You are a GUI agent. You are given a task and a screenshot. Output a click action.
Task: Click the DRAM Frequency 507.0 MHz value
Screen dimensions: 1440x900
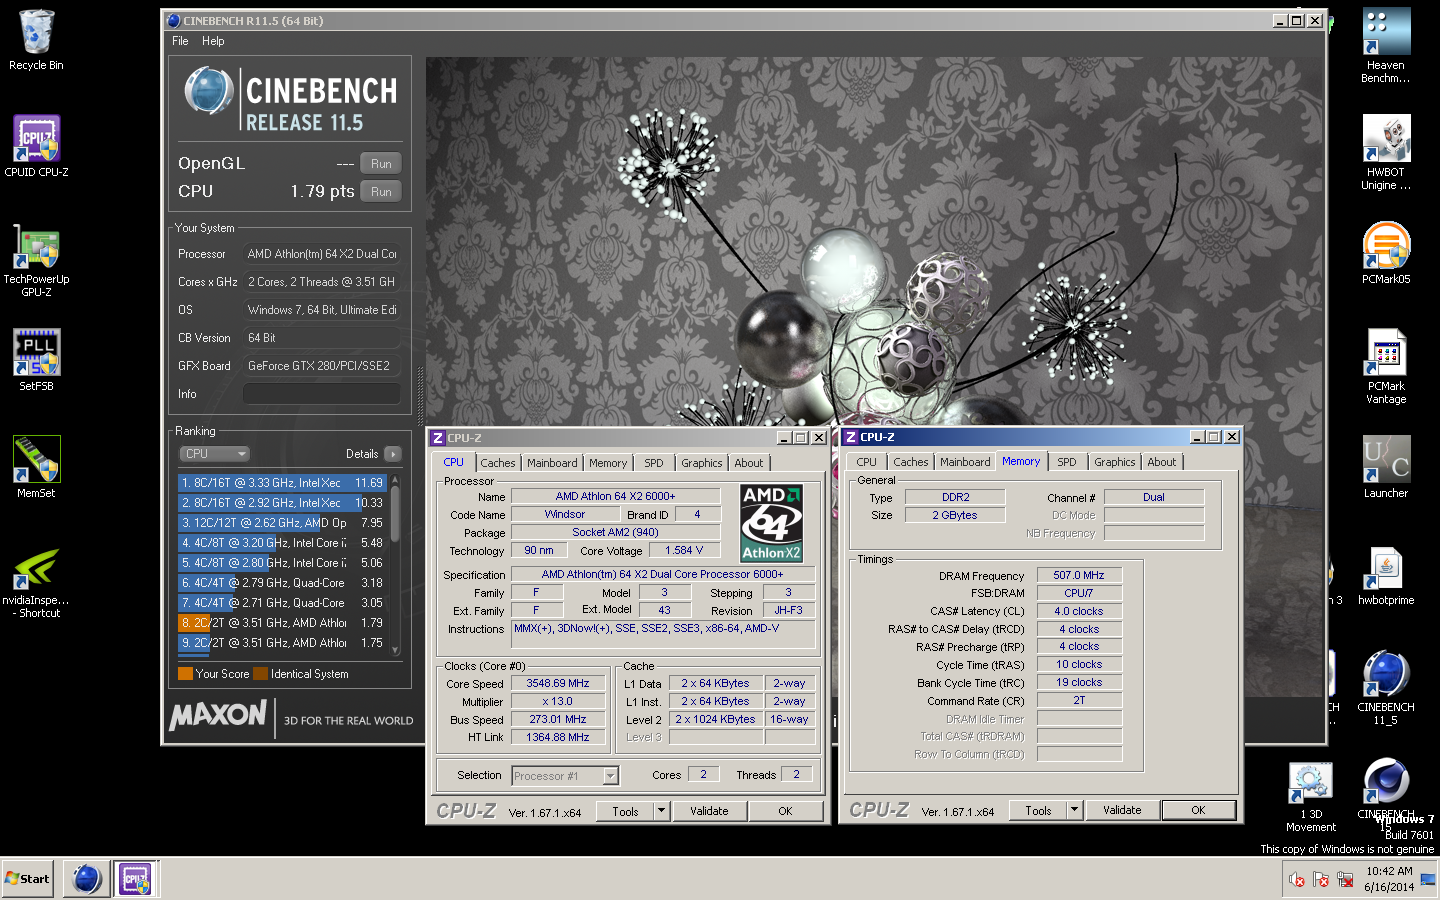pyautogui.click(x=1079, y=575)
